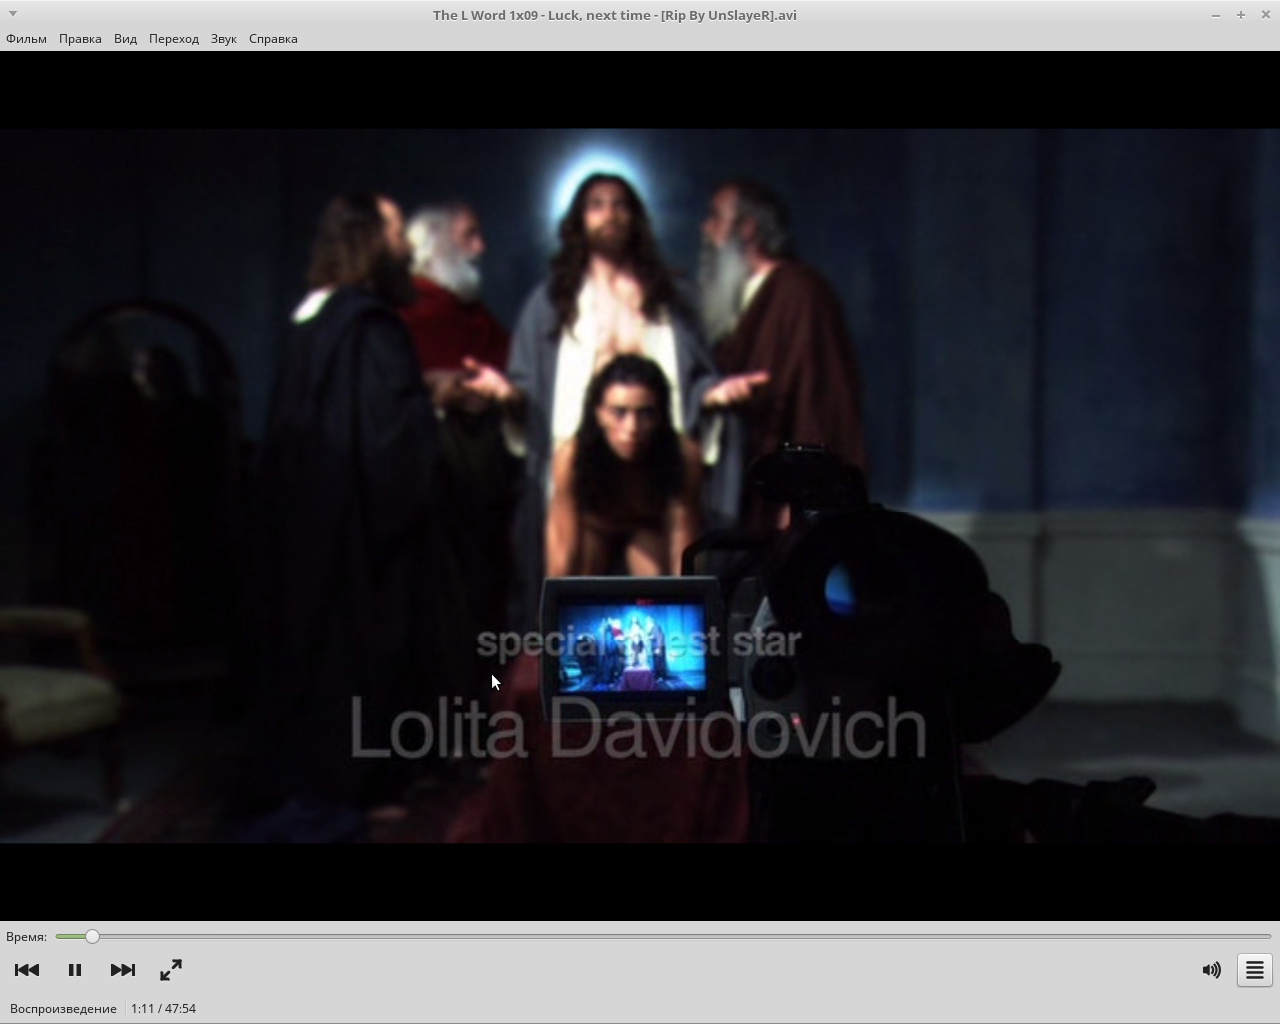Minimize the player window
Image resolution: width=1280 pixels, height=1024 pixels.
point(1216,15)
